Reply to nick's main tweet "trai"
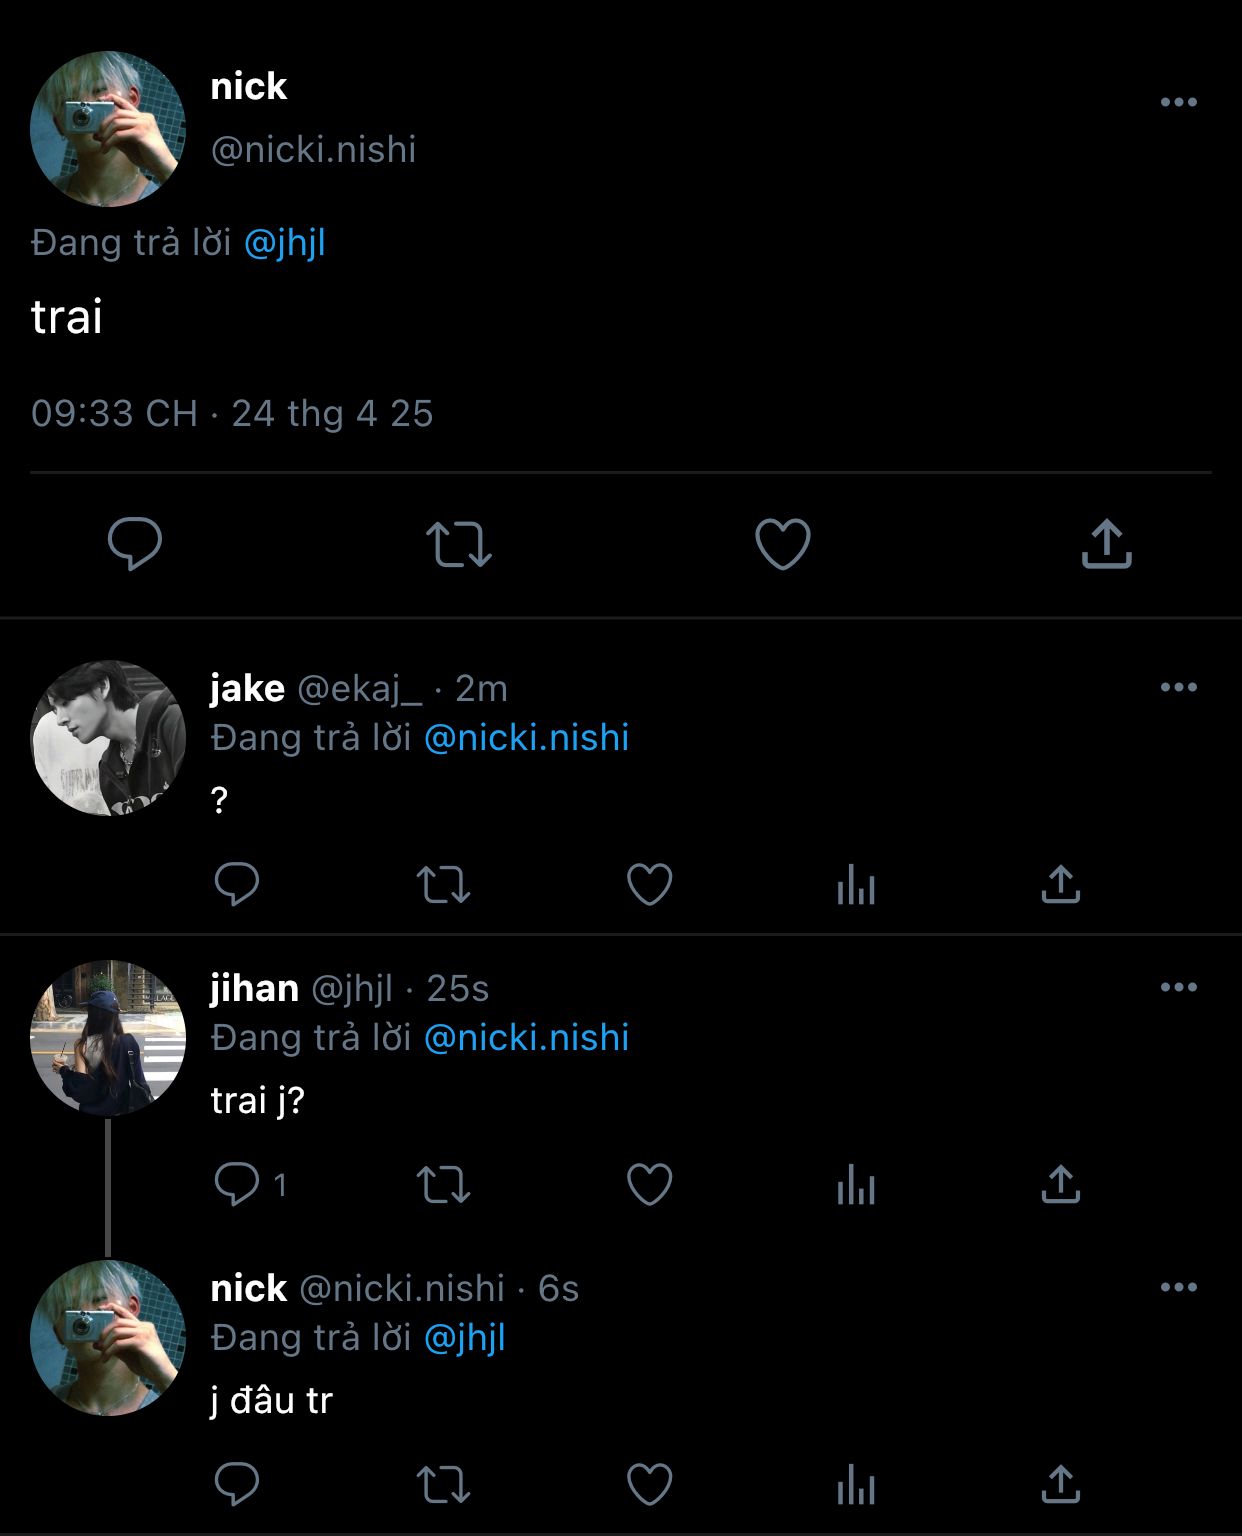 135,544
